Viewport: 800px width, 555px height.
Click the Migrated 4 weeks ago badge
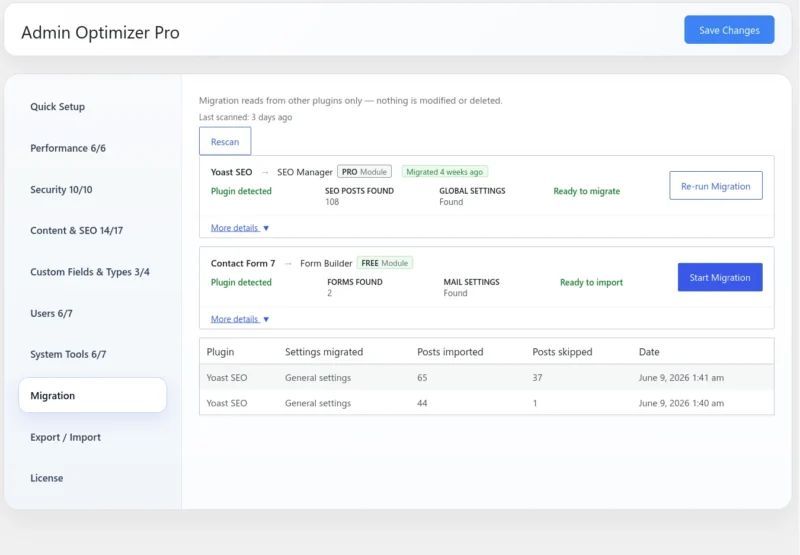[444, 171]
